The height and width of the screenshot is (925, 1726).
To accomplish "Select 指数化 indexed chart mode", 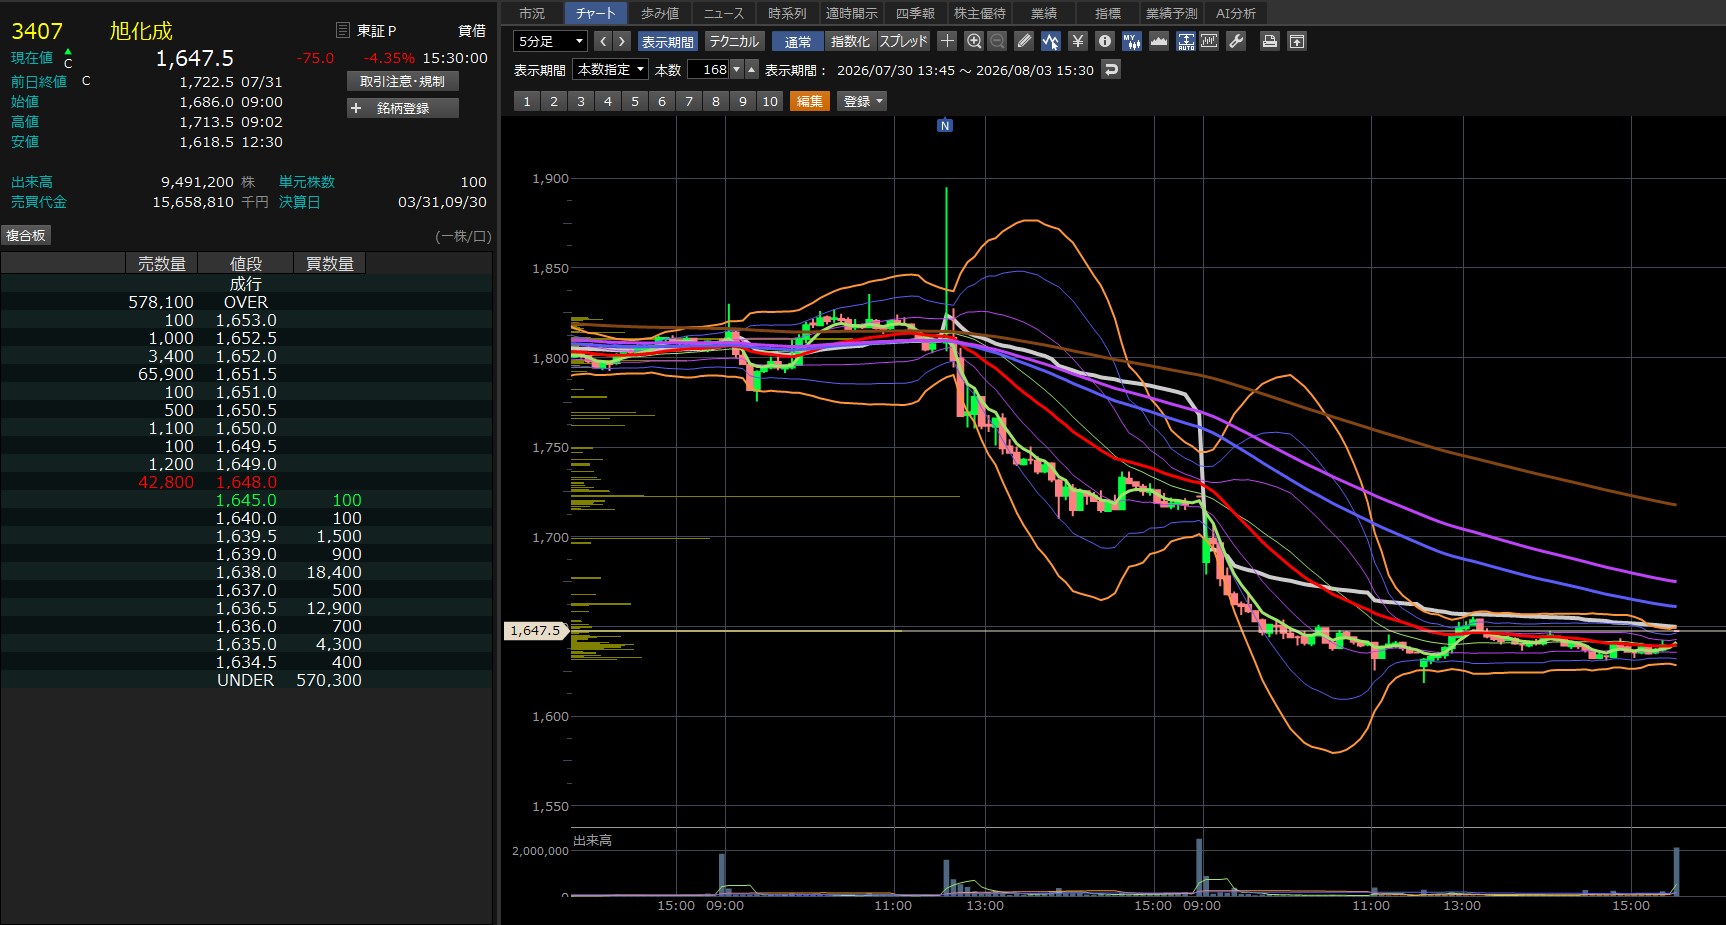I will pos(850,41).
